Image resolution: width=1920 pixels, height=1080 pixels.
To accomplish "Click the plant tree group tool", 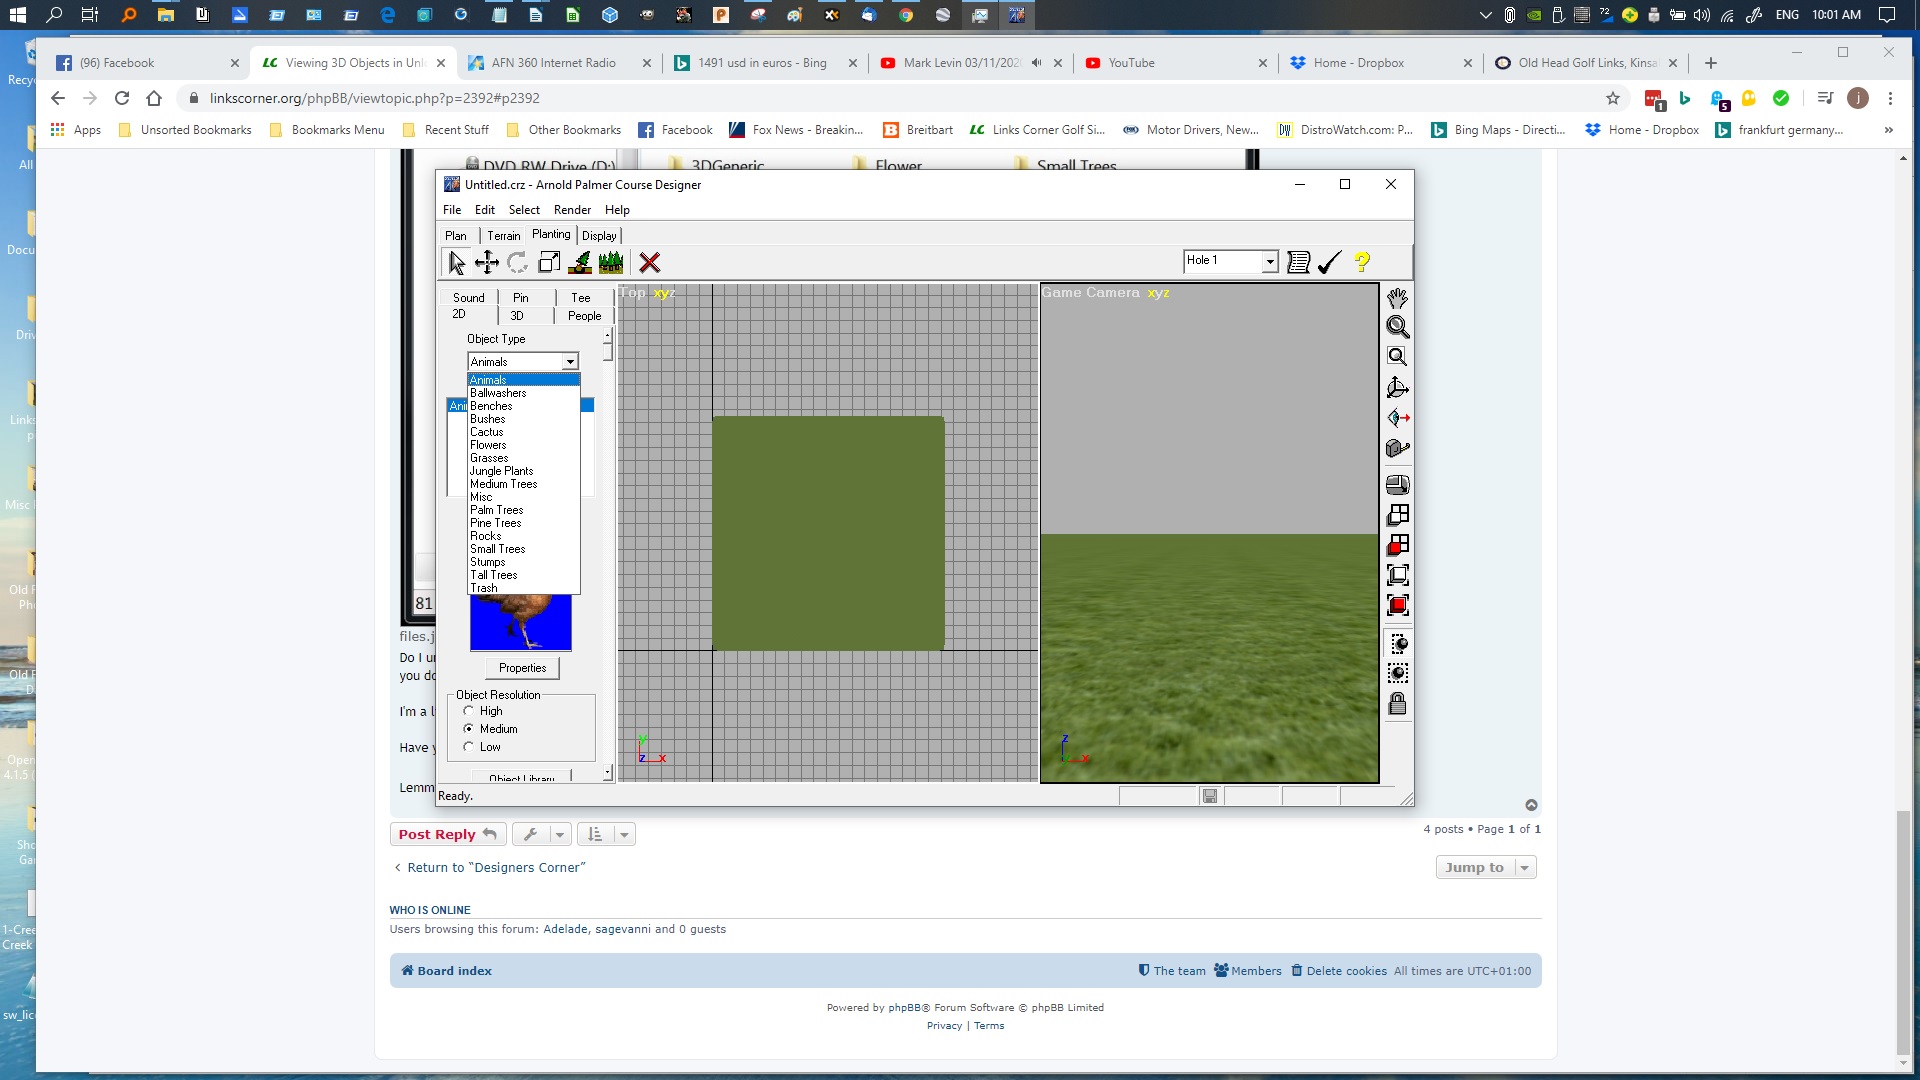I will (611, 262).
